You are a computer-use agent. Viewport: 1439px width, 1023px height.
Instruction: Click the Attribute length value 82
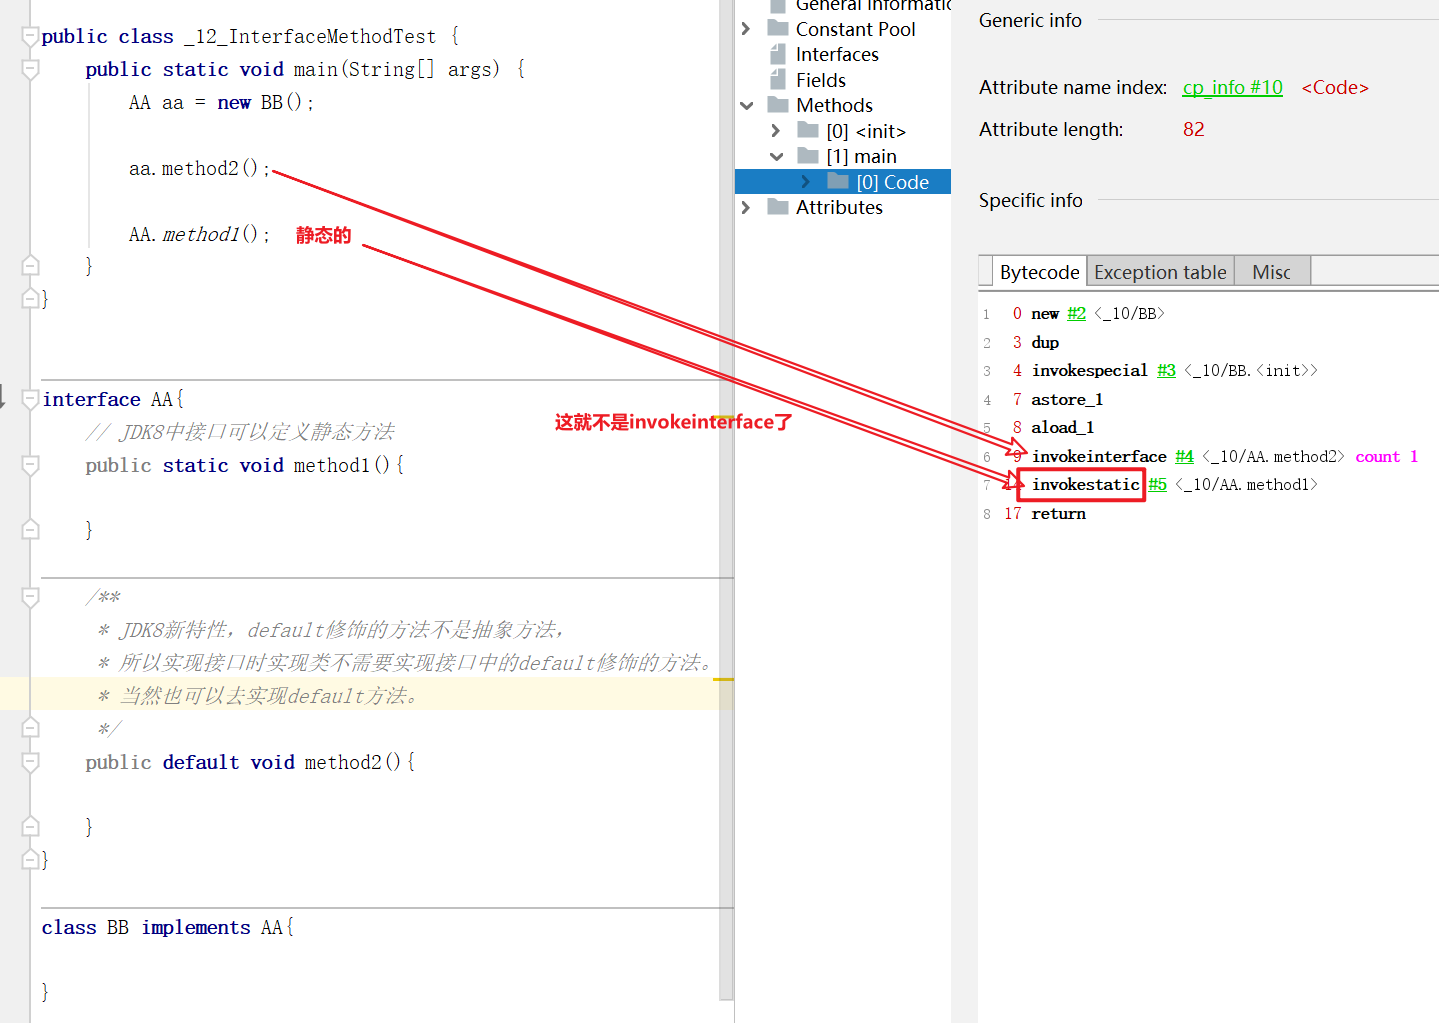1193,130
